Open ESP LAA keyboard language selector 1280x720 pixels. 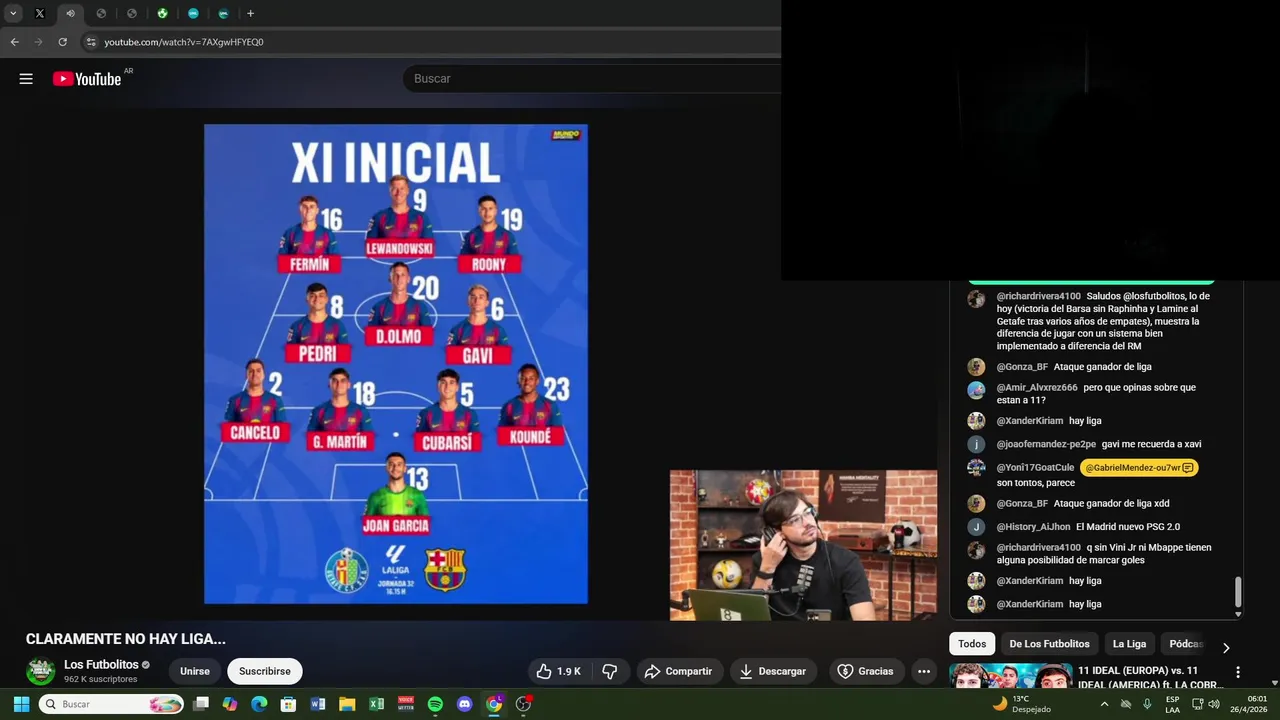tap(1172, 704)
